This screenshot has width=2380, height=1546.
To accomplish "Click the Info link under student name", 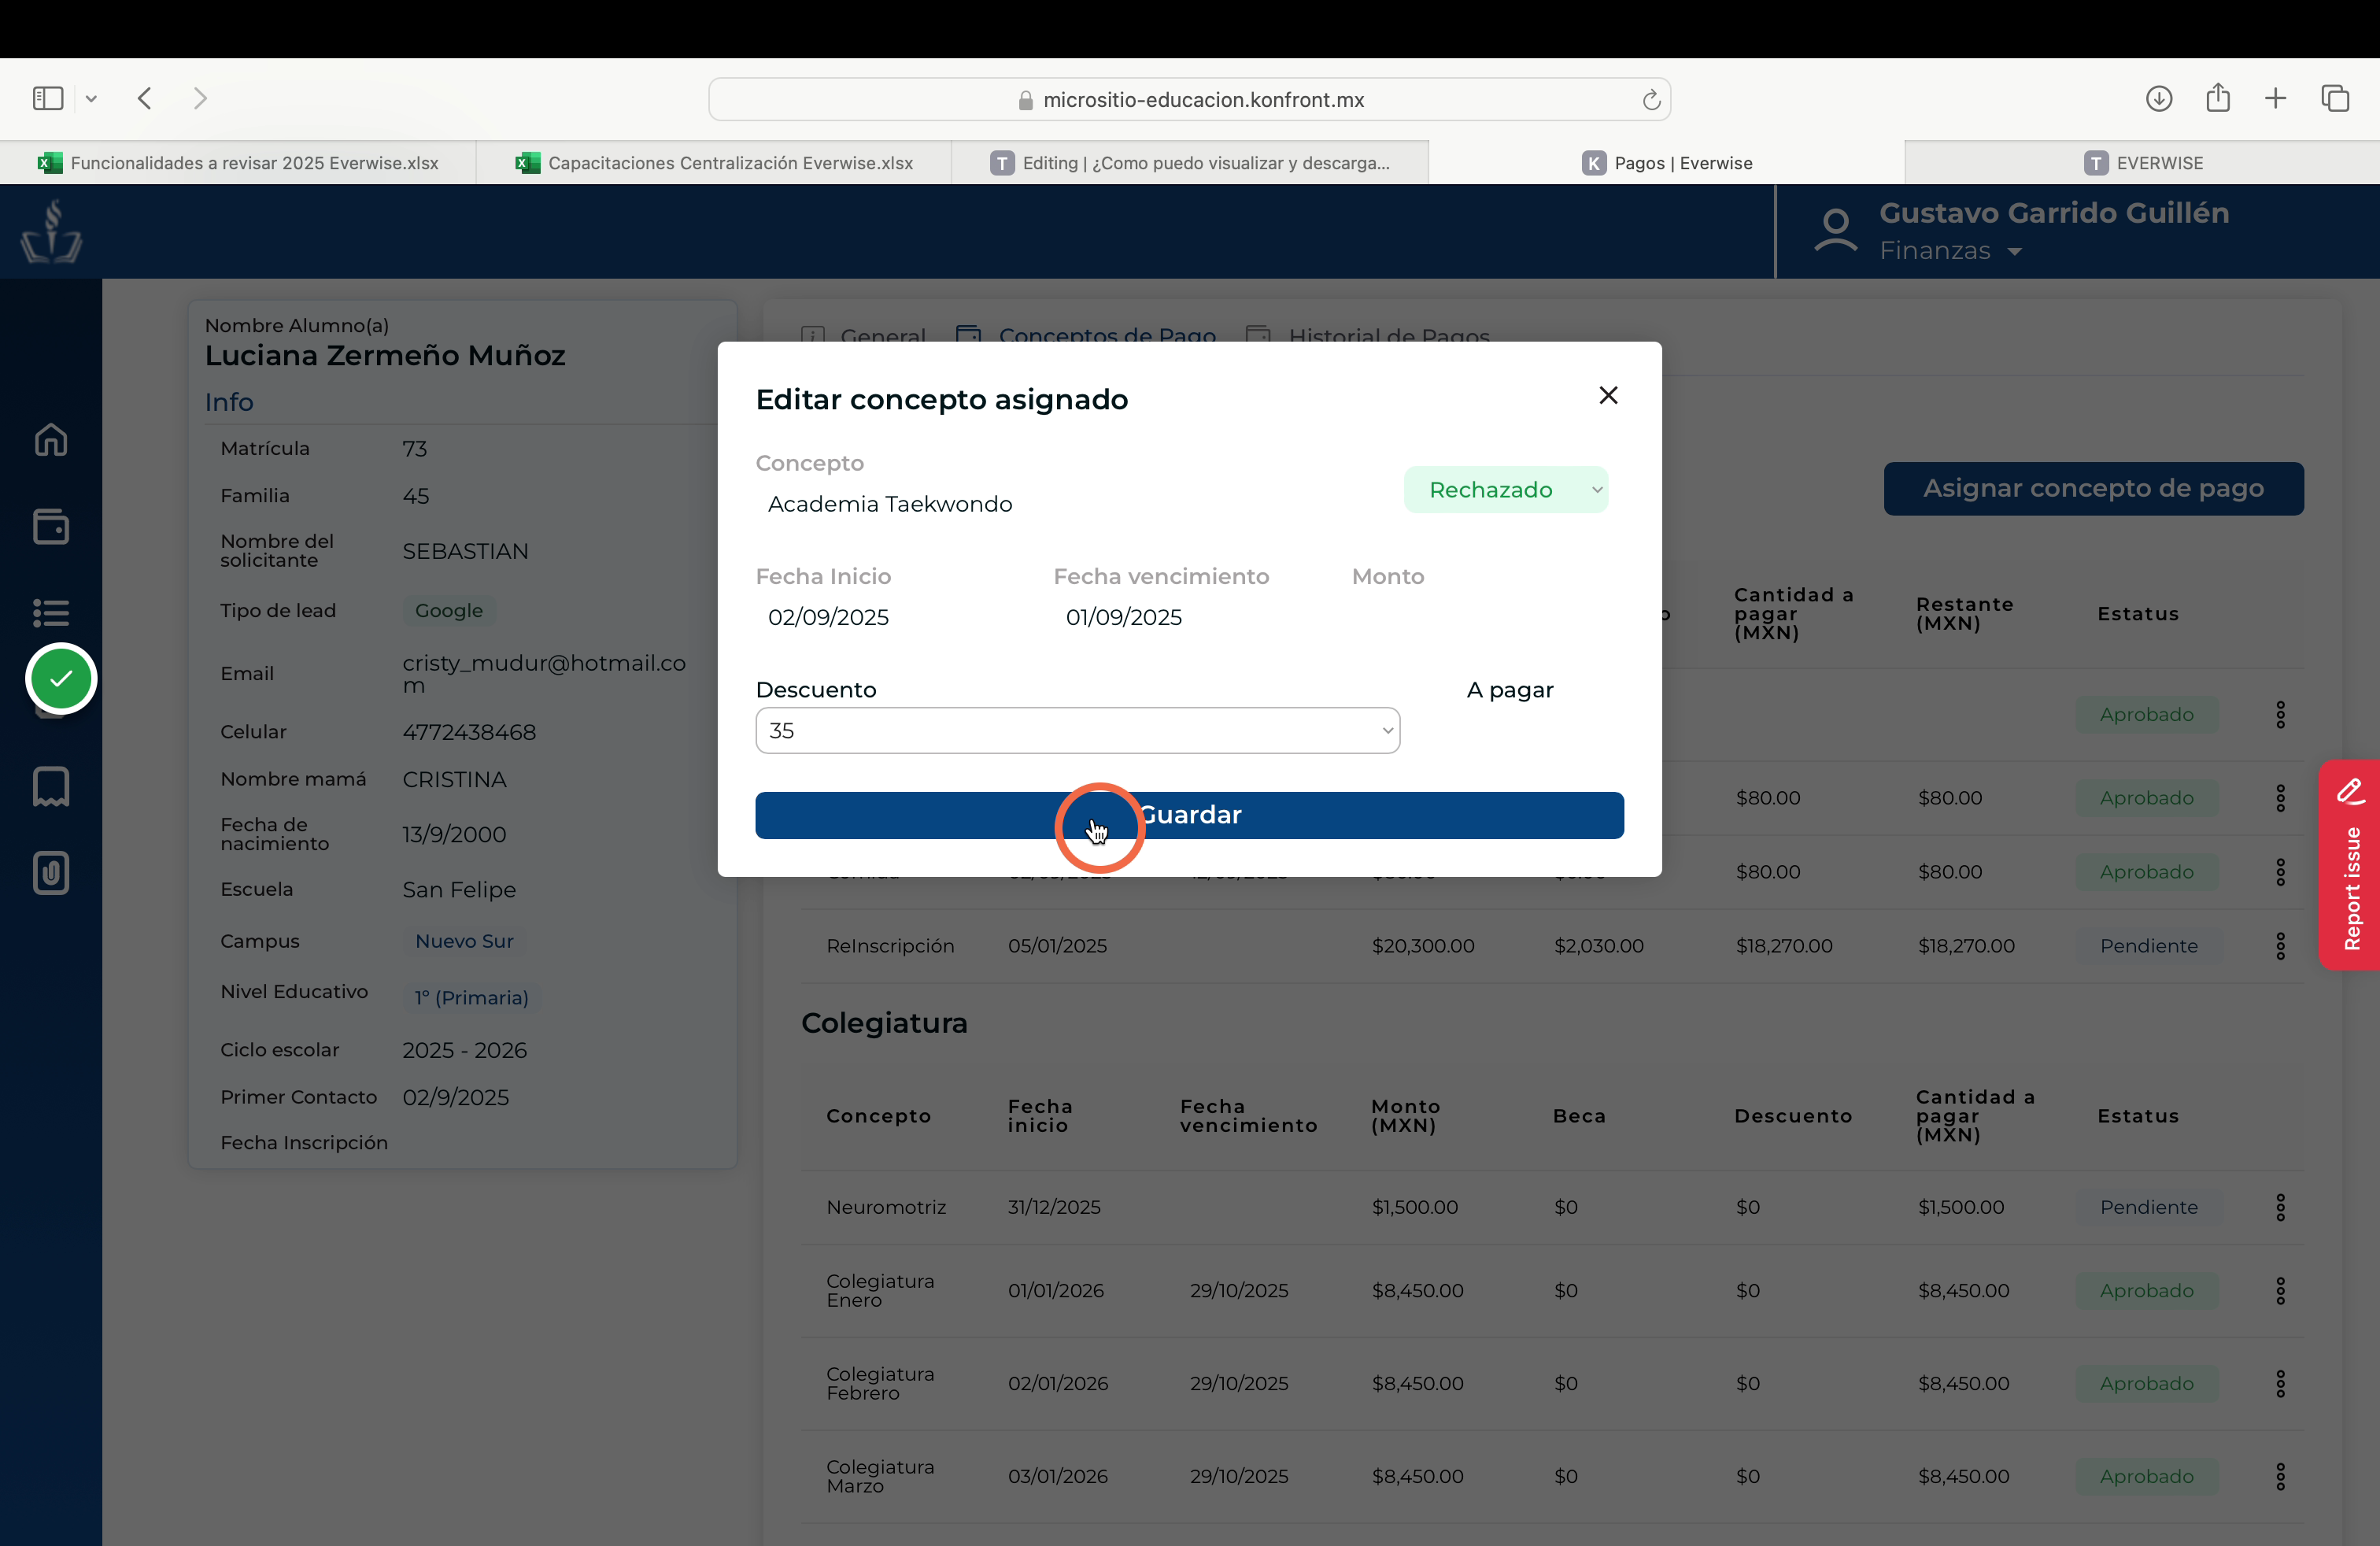I will tap(229, 402).
